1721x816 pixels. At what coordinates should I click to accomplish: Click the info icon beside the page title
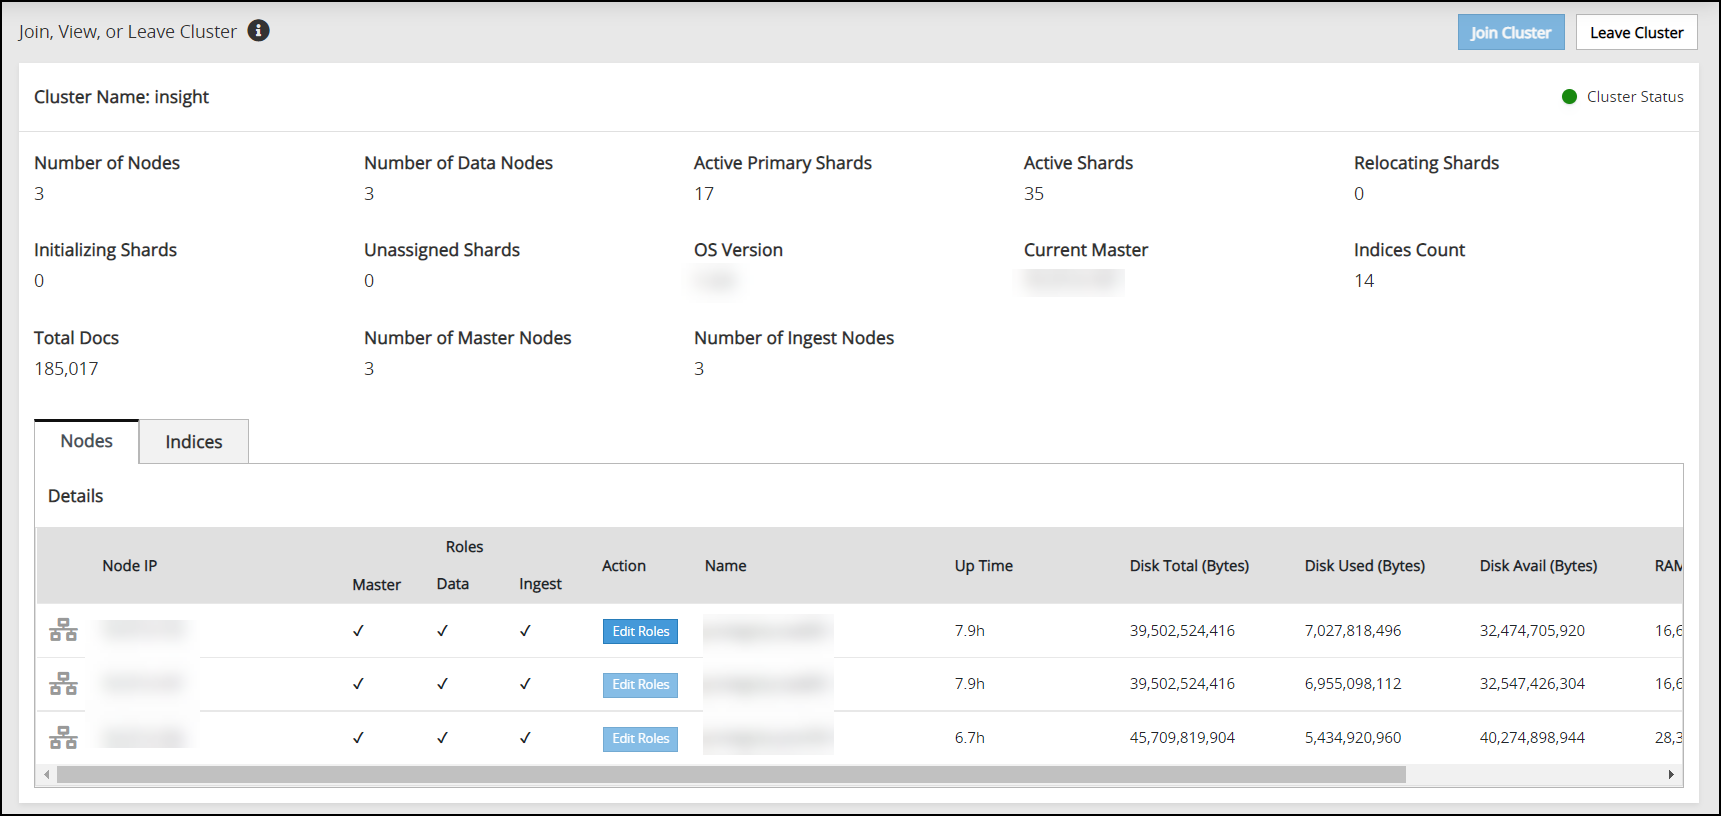point(258,31)
